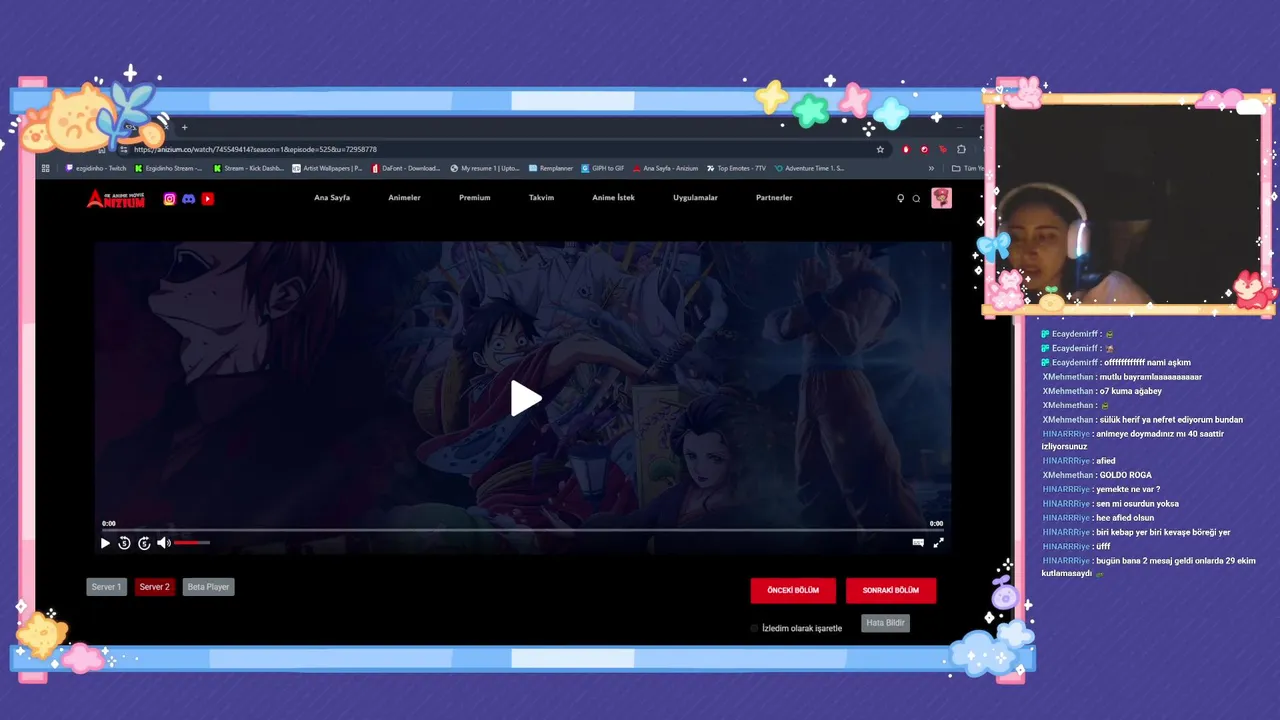Open browser extensions puzzle icon

point(961,149)
